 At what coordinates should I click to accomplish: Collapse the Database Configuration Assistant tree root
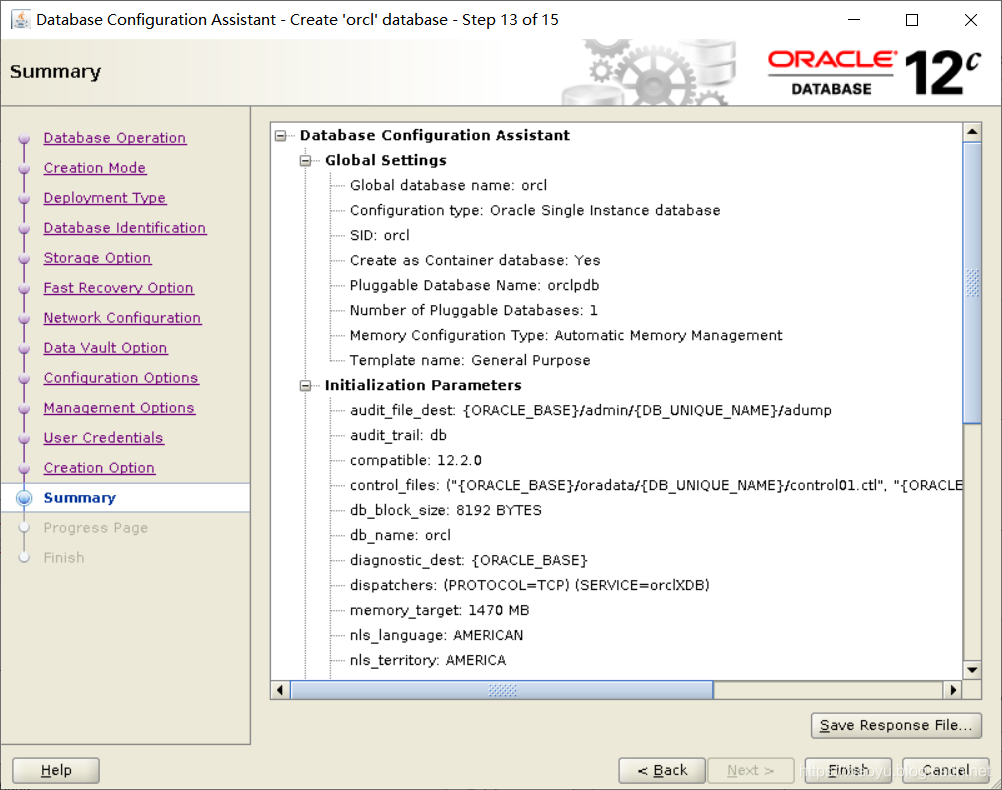[x=280, y=136]
